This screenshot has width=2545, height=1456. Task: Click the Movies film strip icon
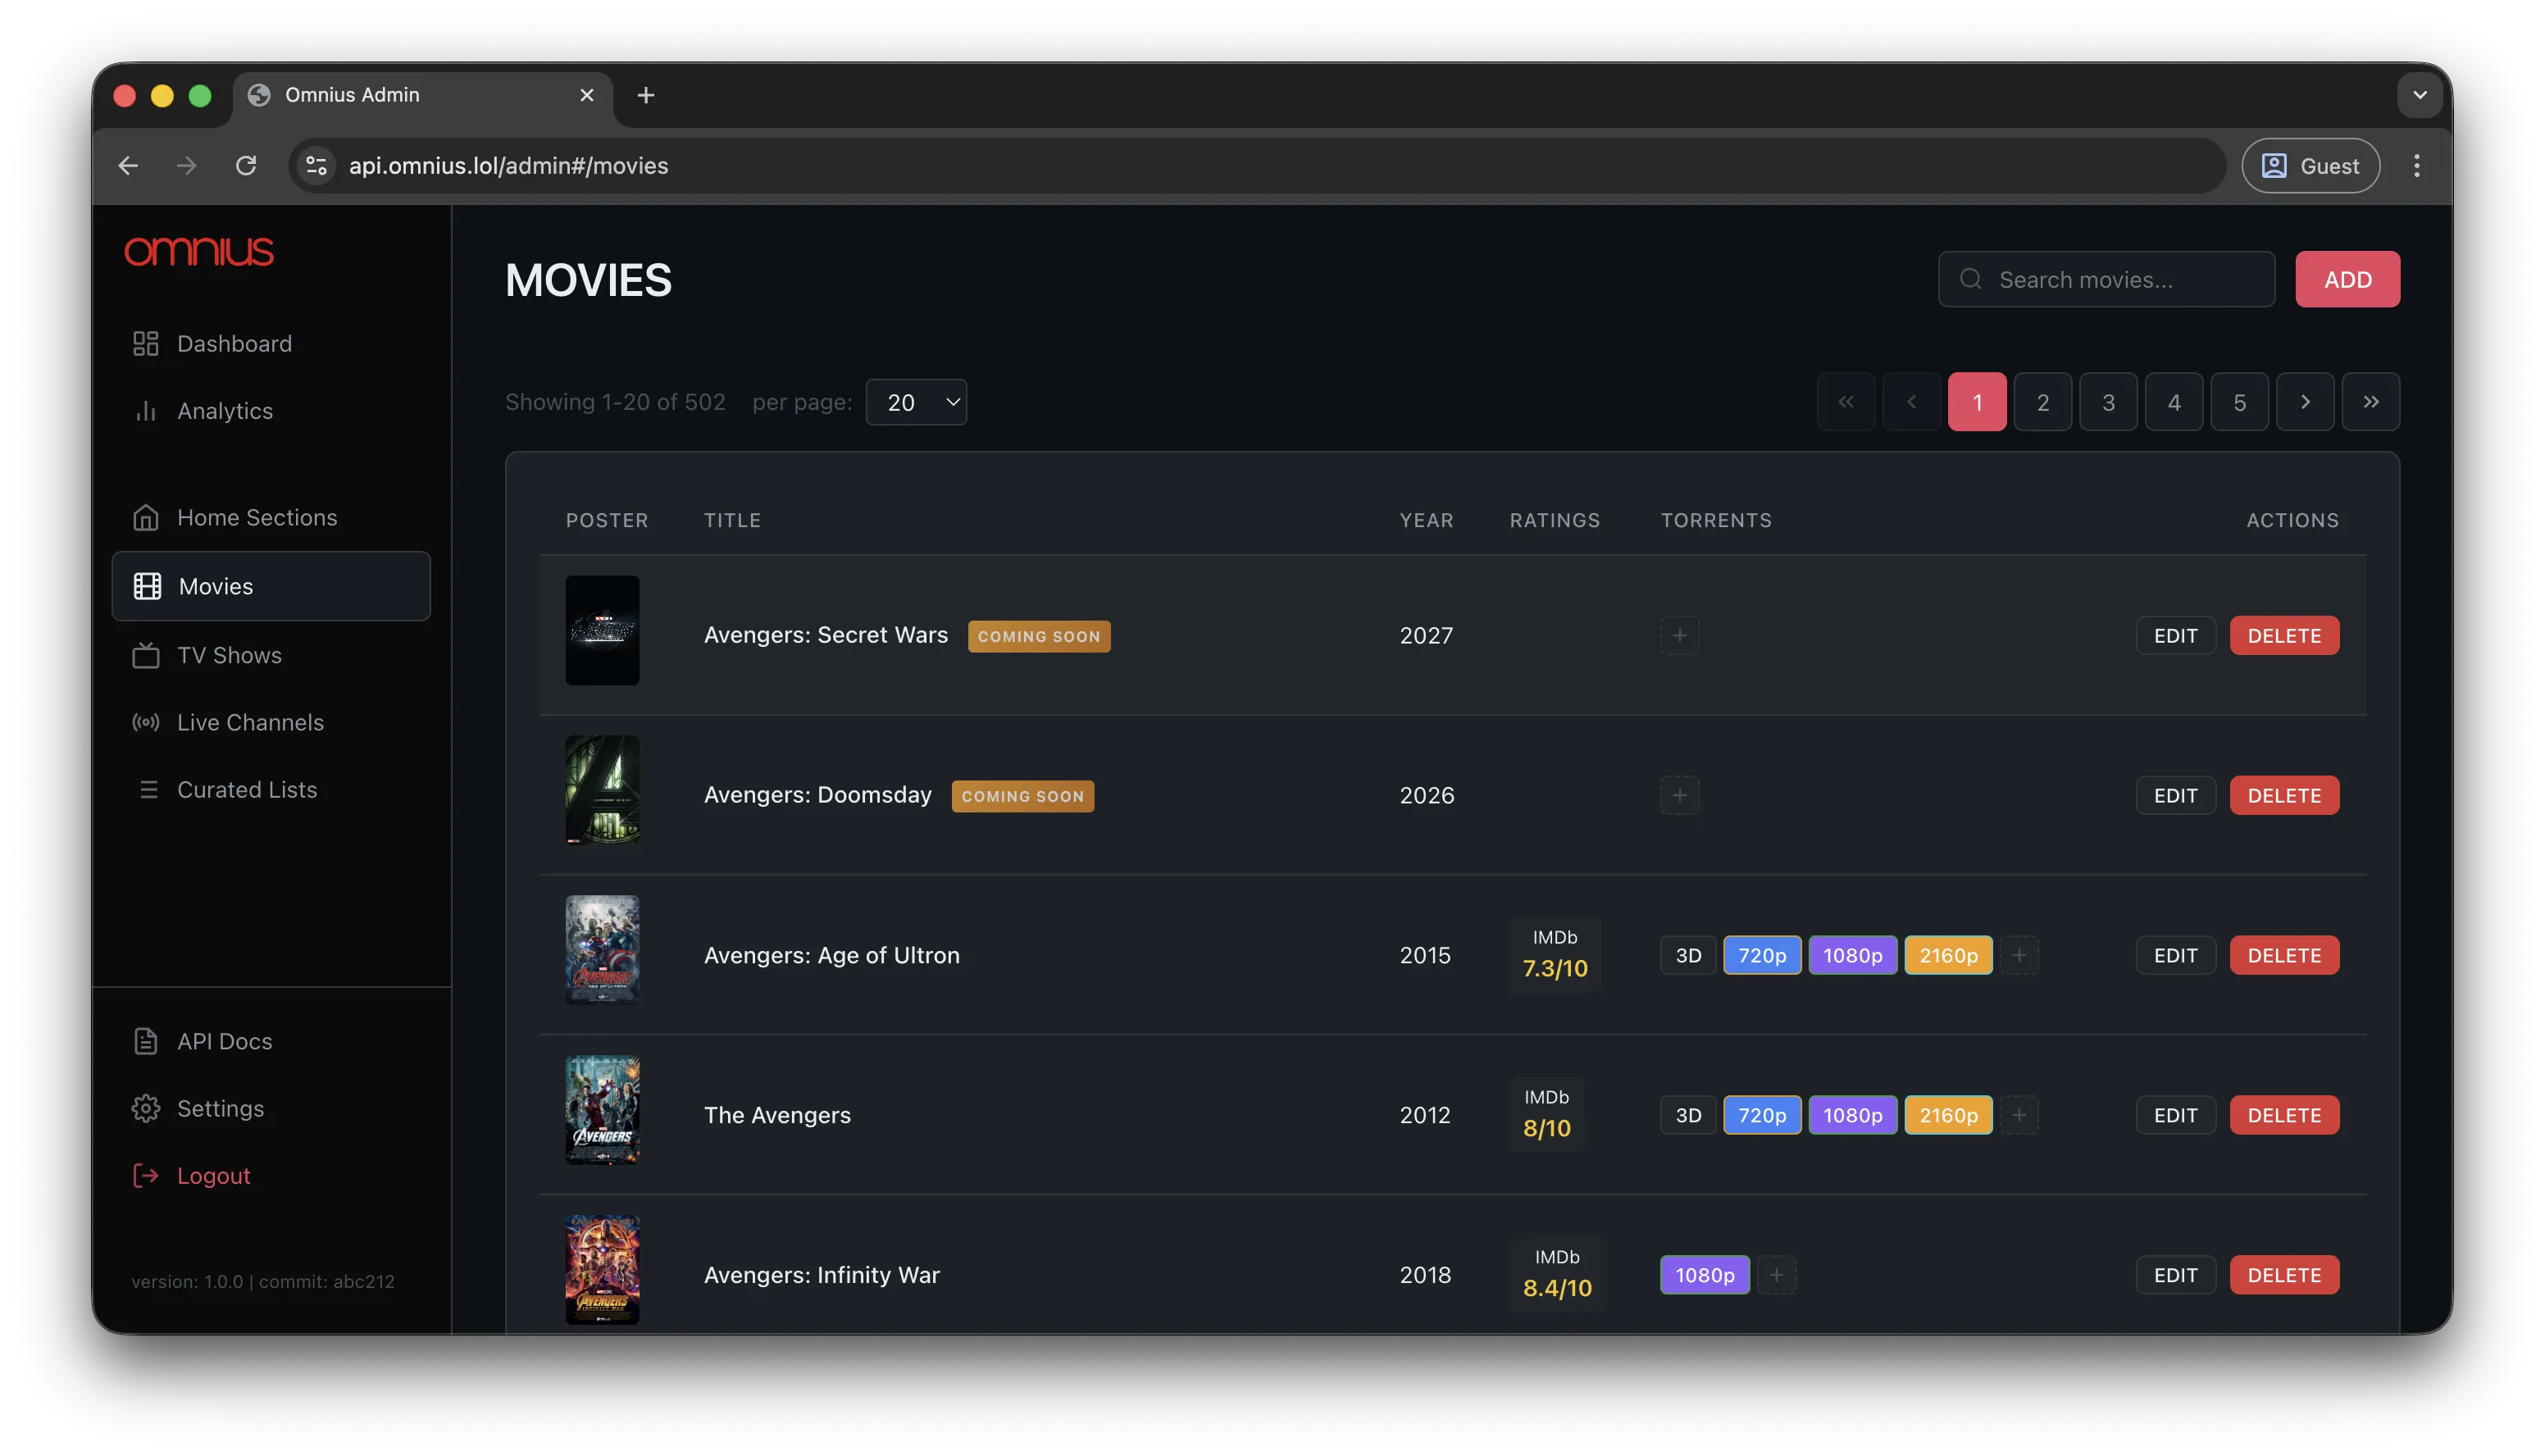coord(146,585)
